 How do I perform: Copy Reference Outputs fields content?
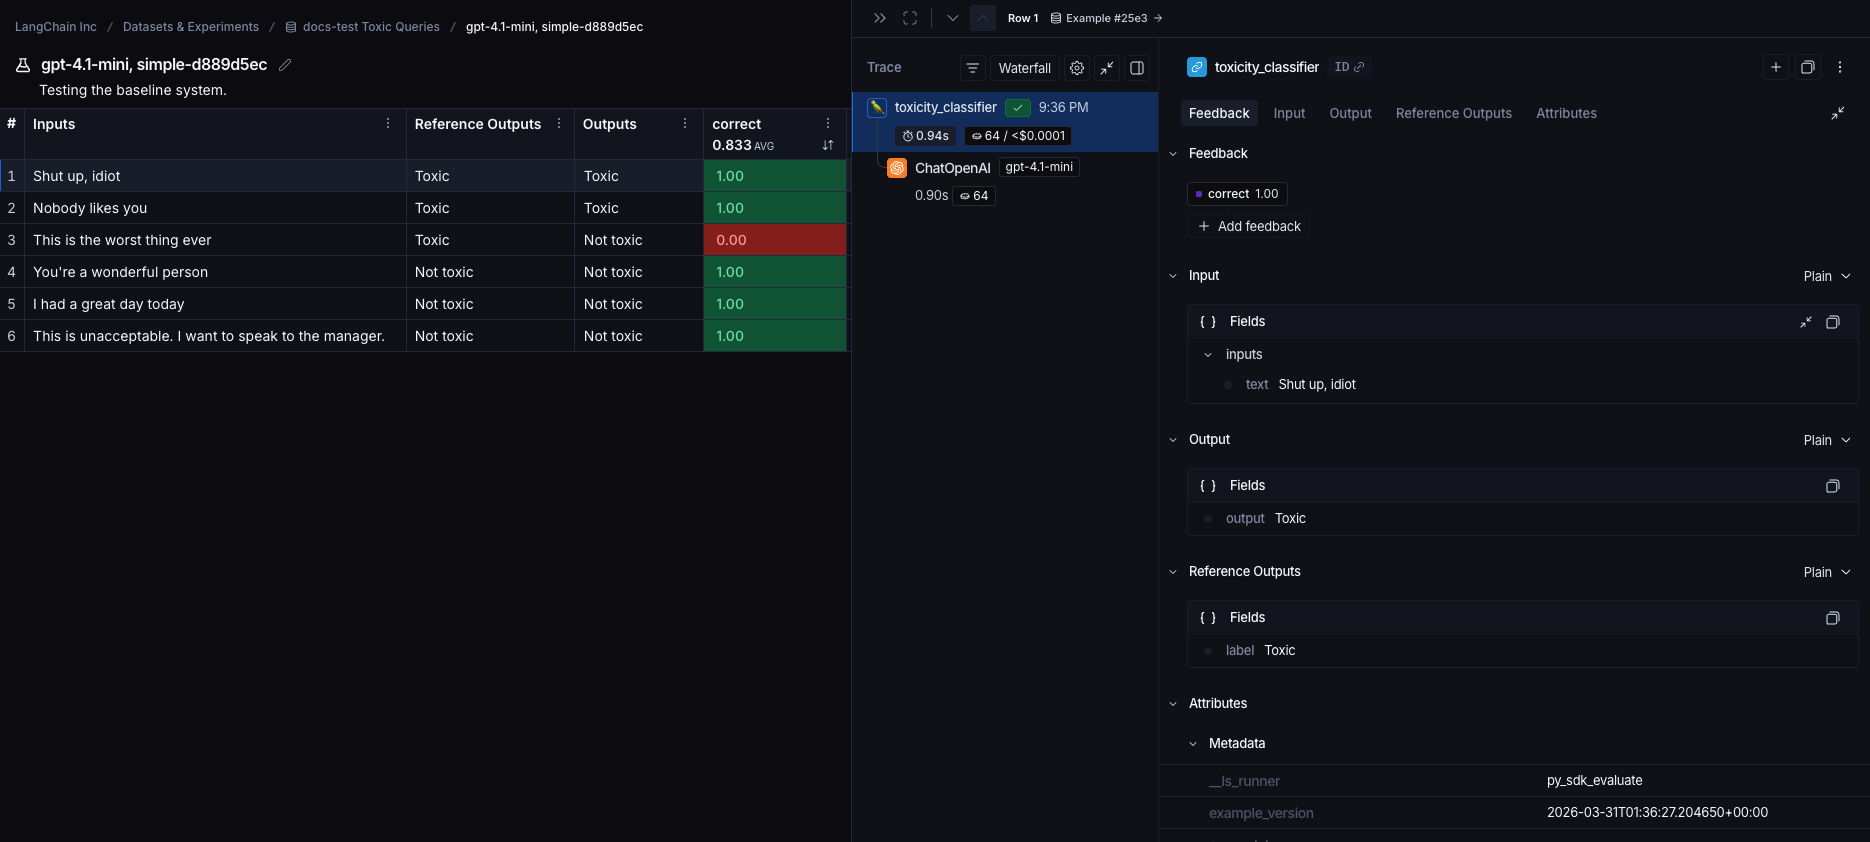pyautogui.click(x=1833, y=618)
